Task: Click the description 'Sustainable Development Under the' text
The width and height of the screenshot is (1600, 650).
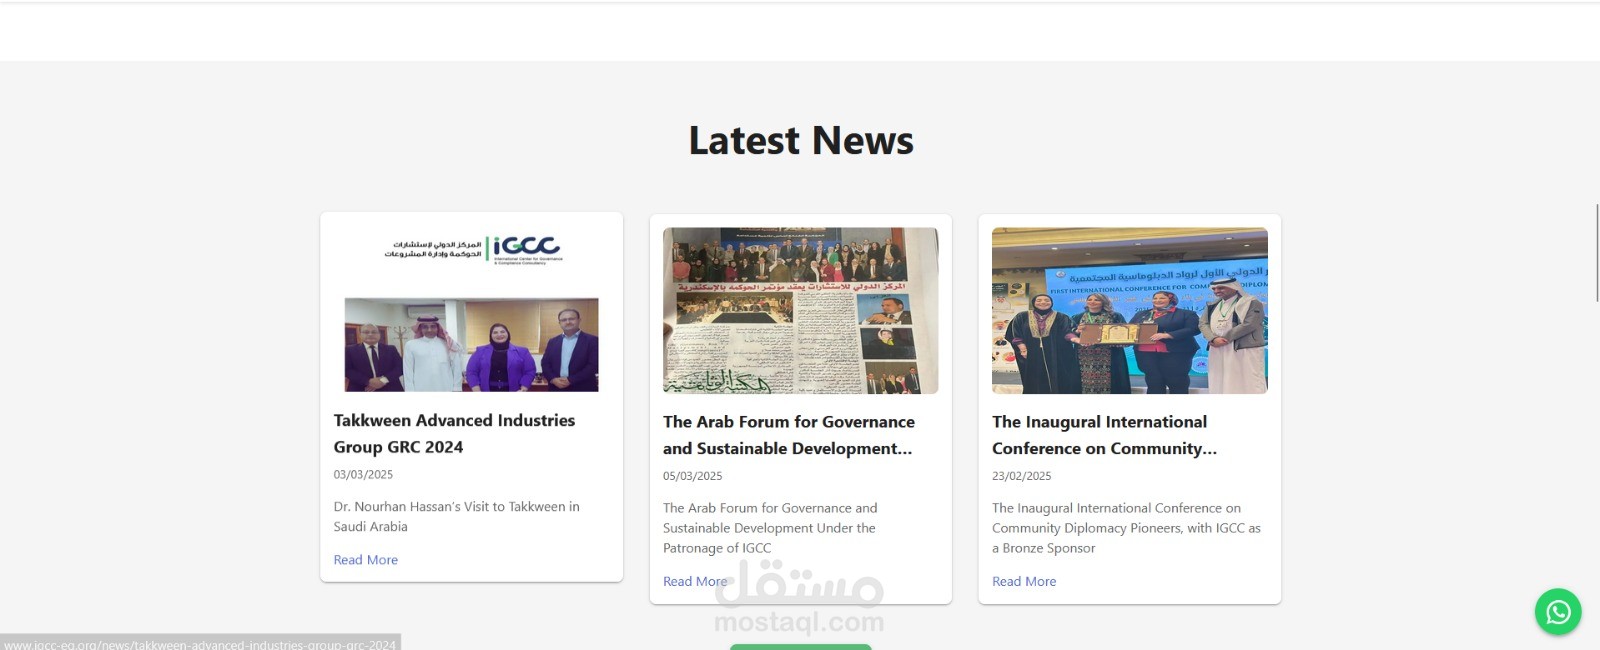Action: 769,528
